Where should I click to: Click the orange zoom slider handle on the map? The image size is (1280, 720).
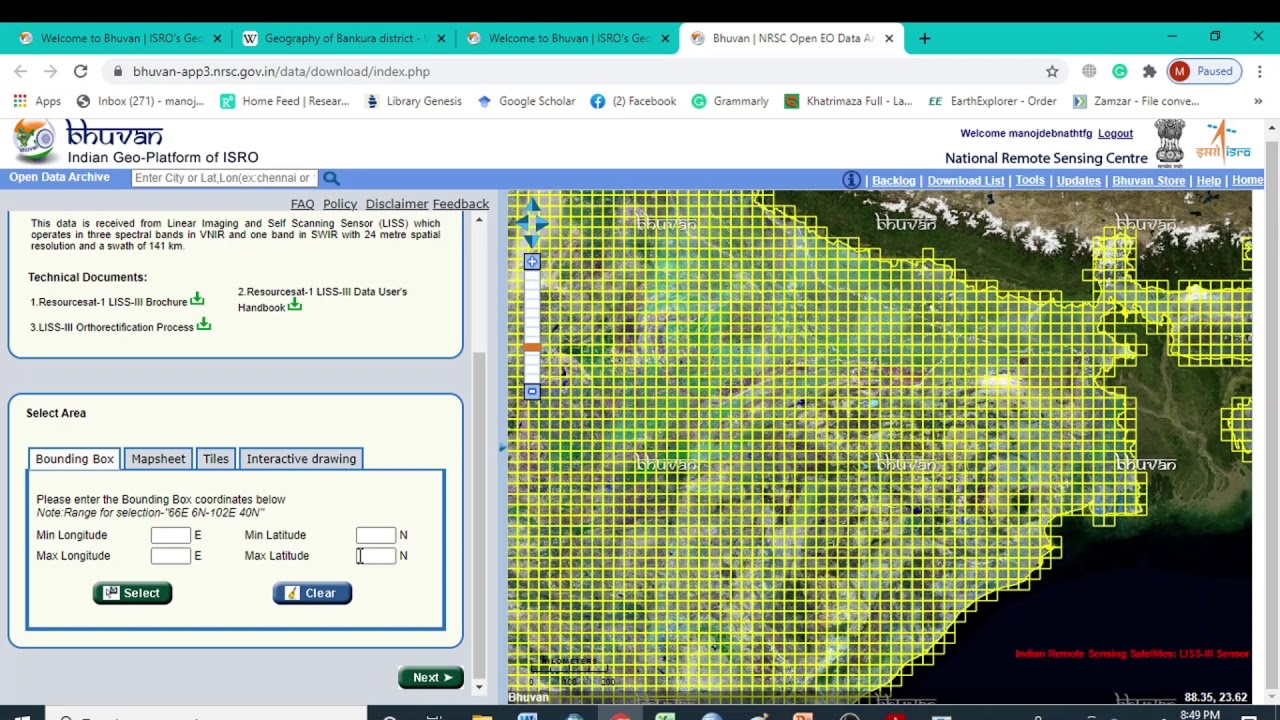pos(532,348)
